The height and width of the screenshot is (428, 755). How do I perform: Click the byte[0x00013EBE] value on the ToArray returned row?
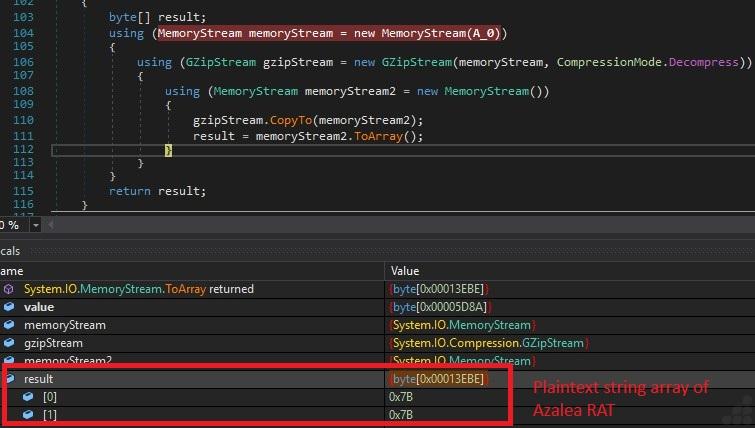click(438, 289)
